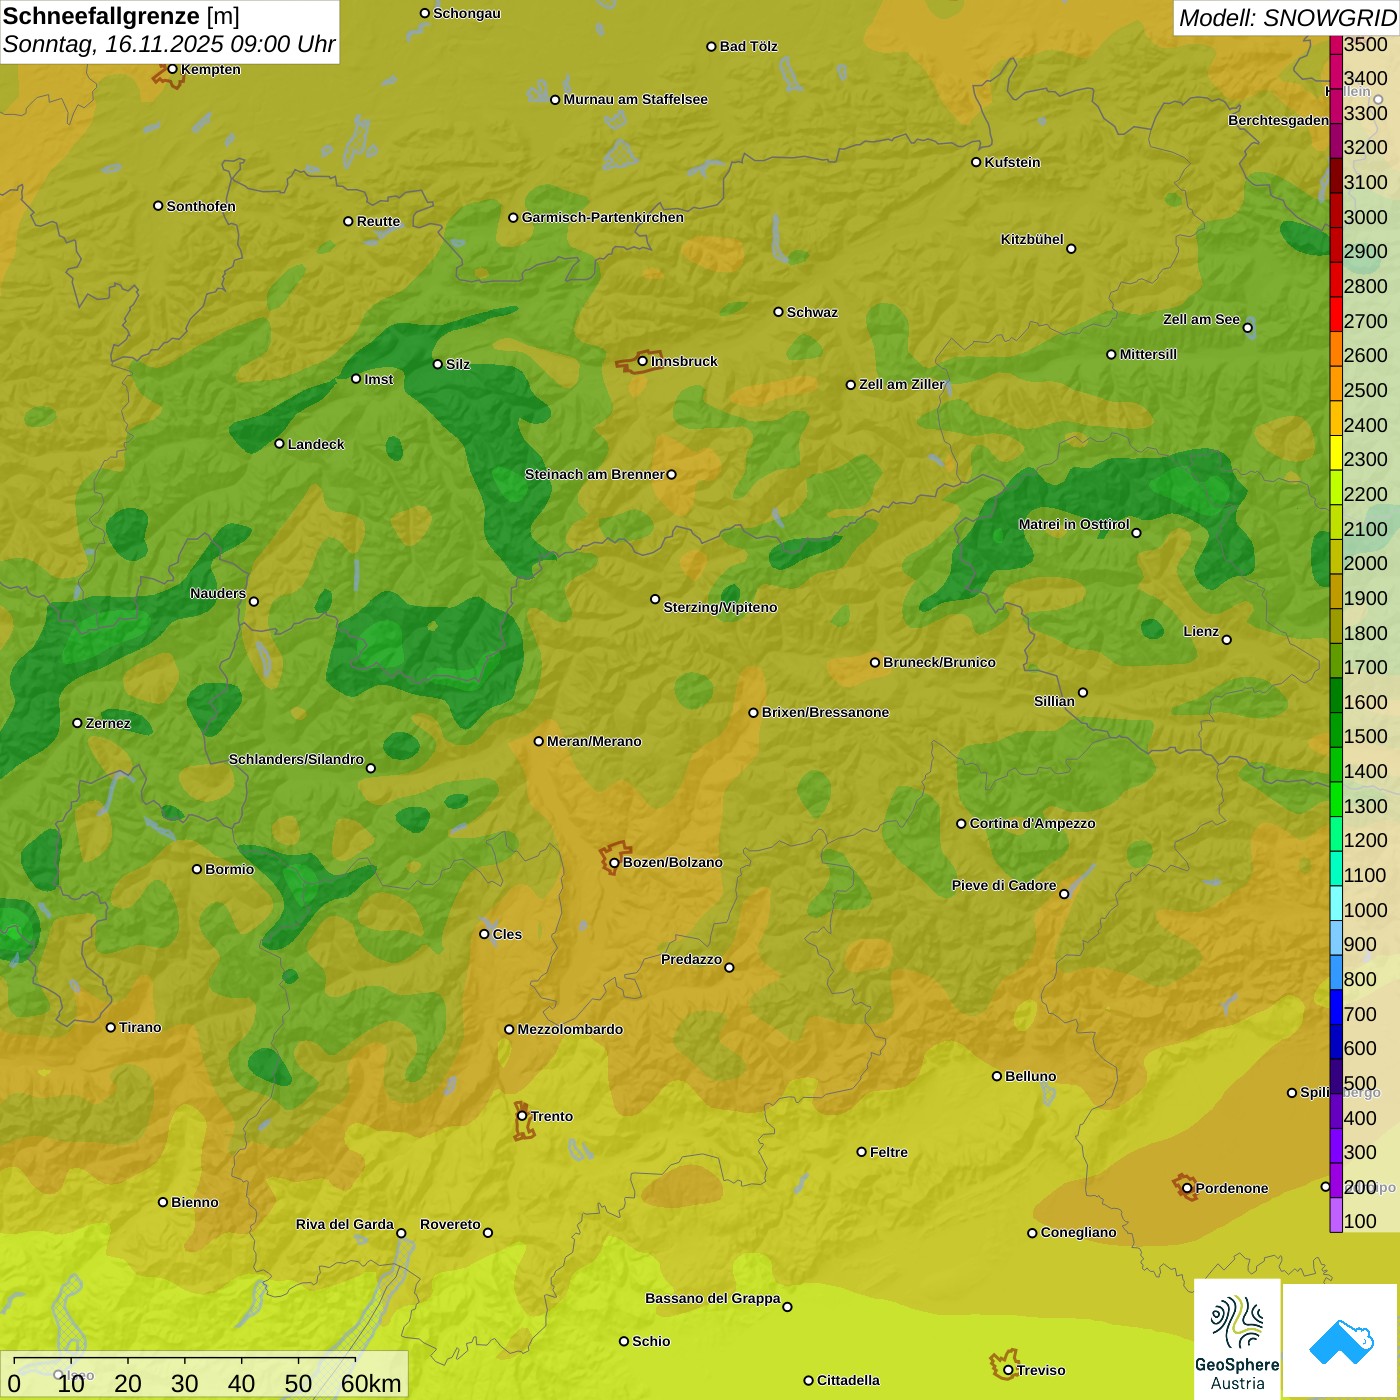
Task: Click the GeoSphere Austria logo
Action: [1237, 1338]
